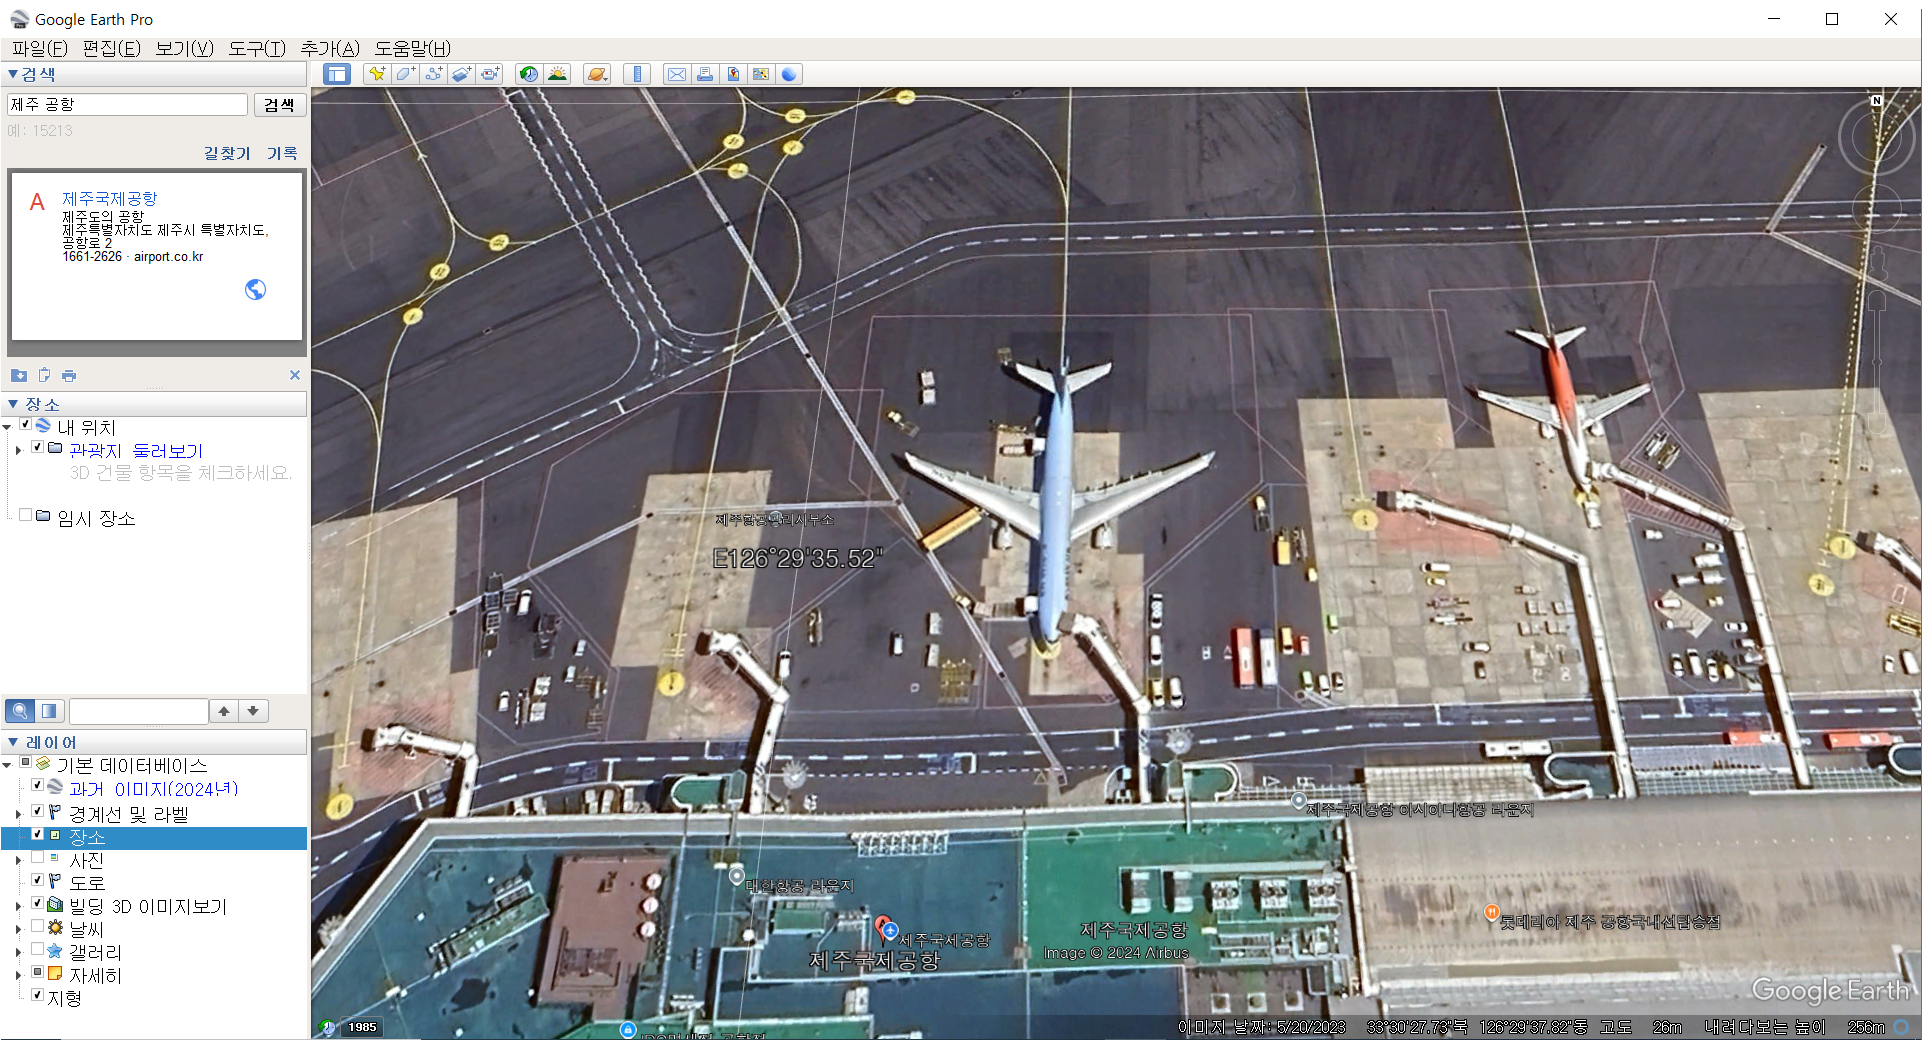
Task: Open the 길찾기 directions link
Action: 227,153
